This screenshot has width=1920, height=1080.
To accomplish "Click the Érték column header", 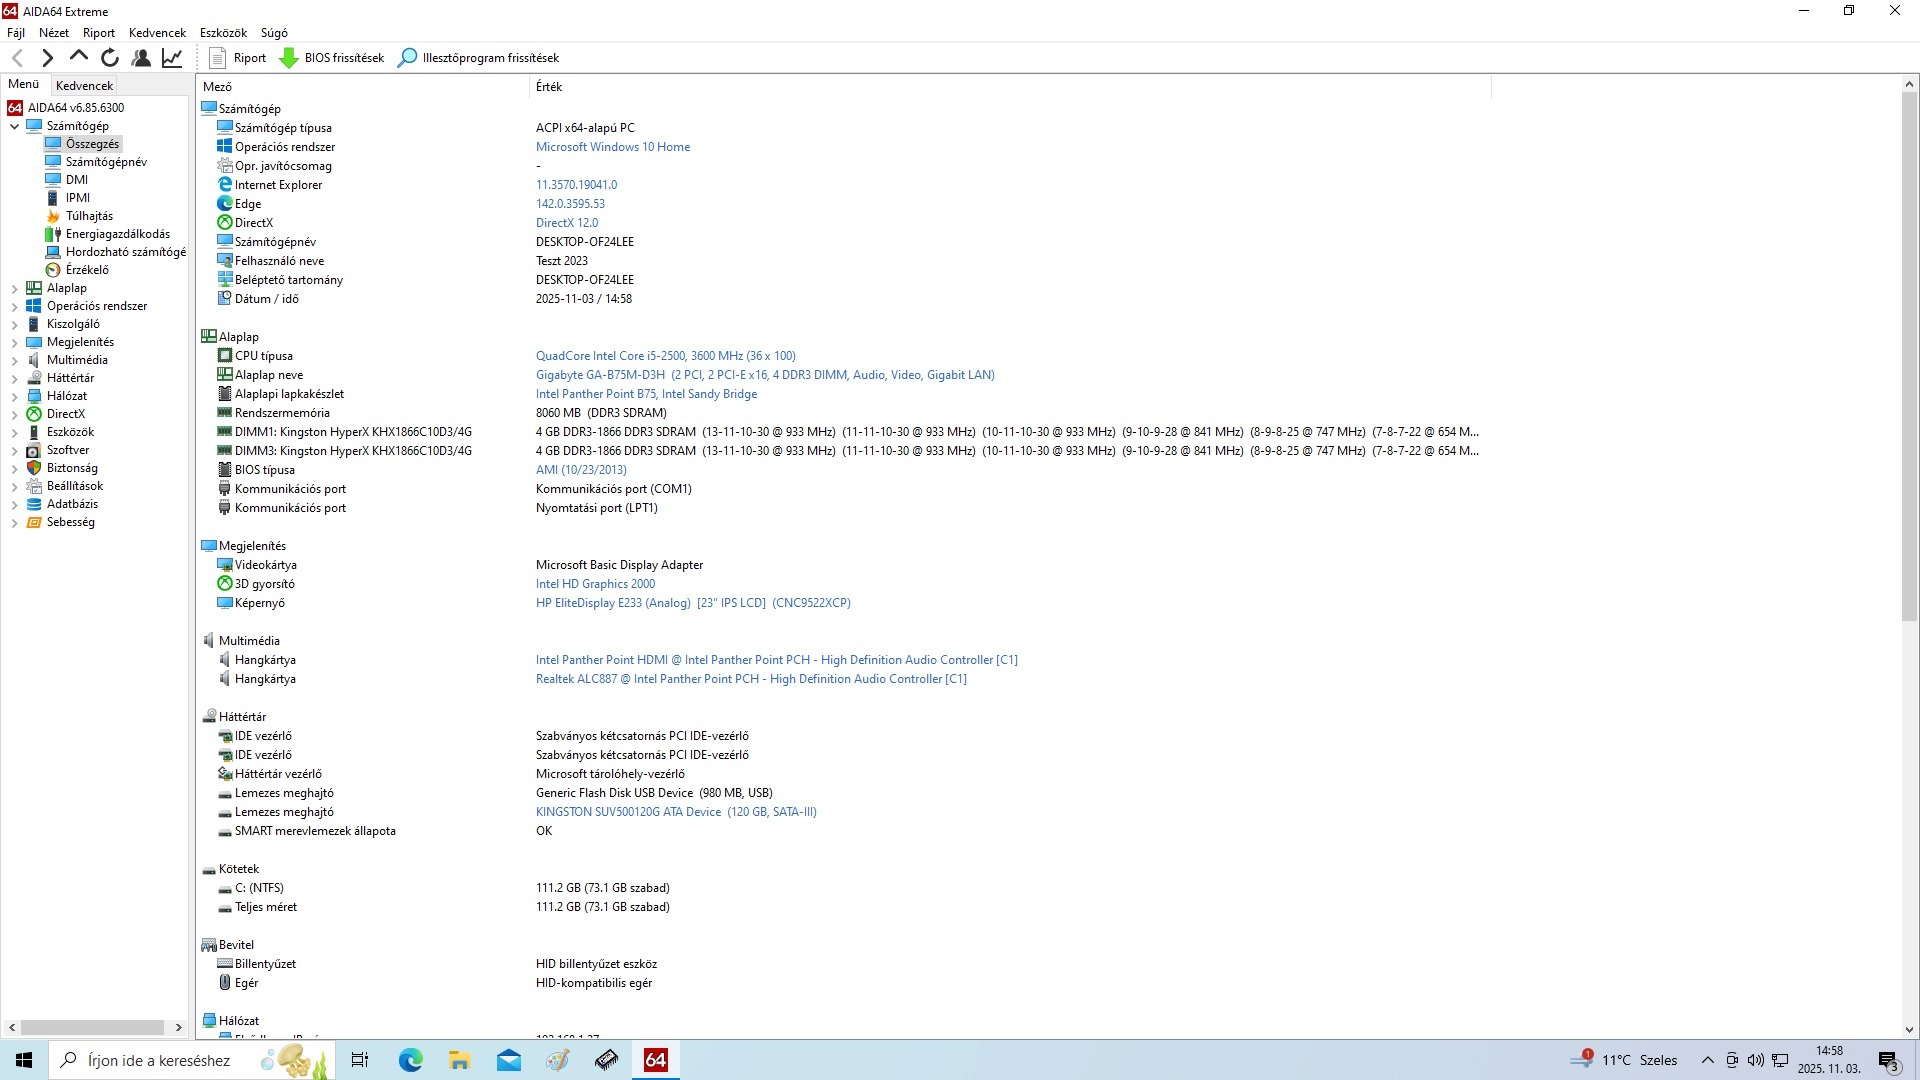I will coord(549,87).
